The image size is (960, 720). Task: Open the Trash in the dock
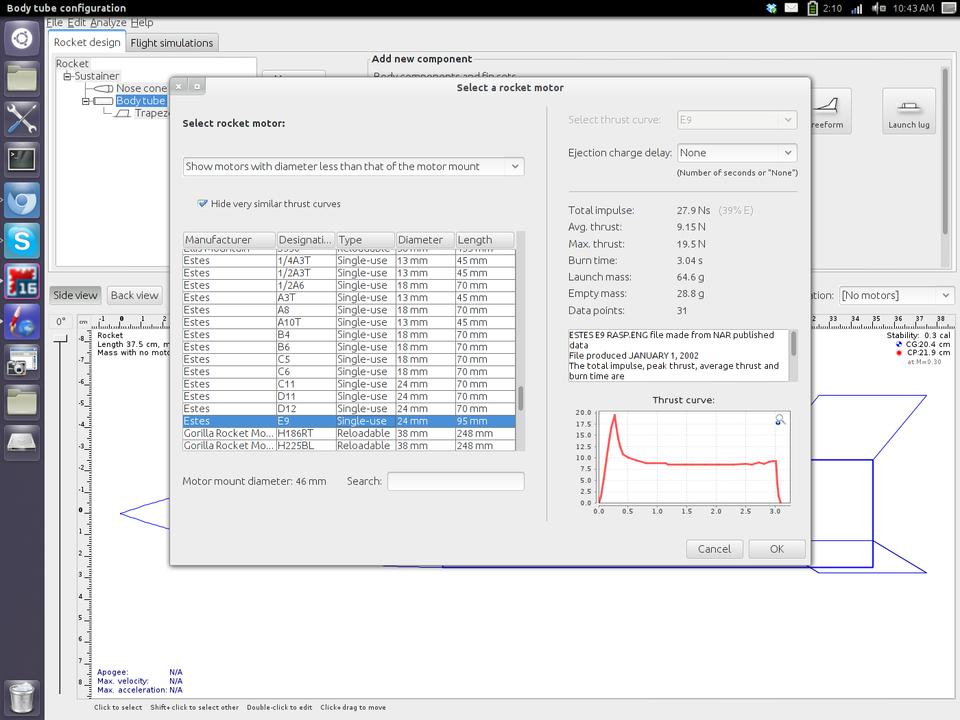point(22,694)
